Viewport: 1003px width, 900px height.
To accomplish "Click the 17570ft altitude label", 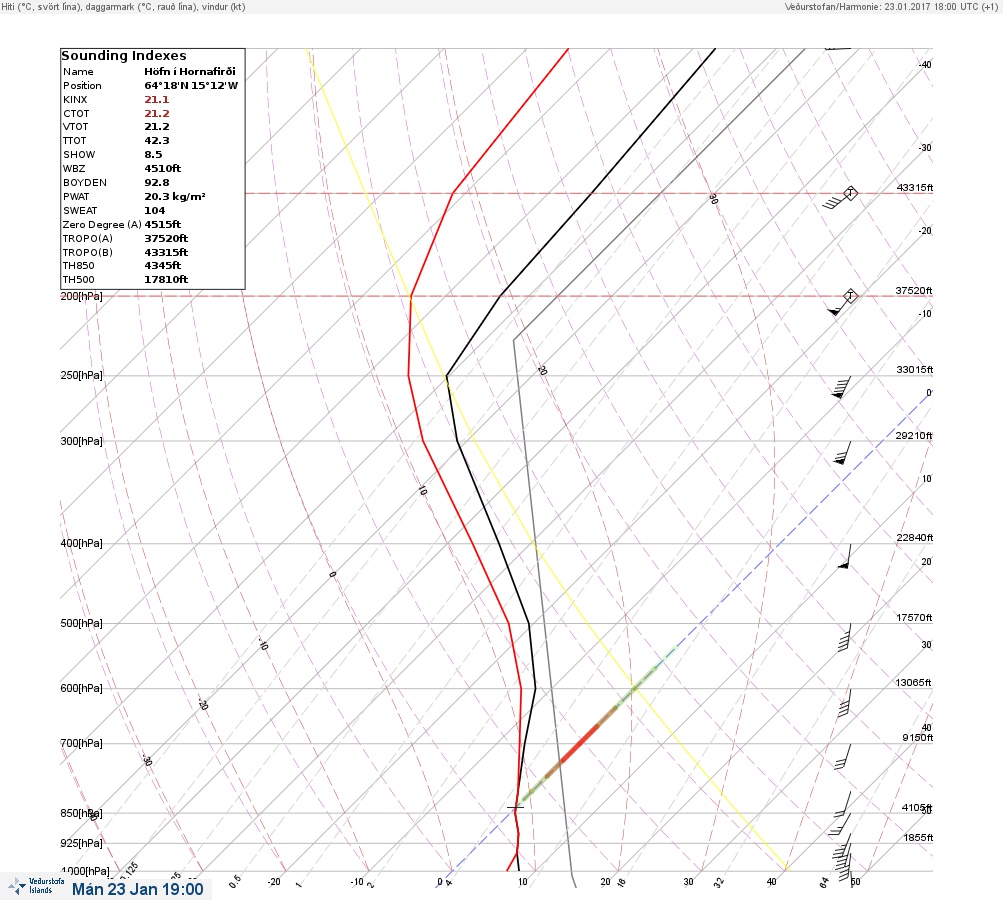I will click(x=914, y=617).
